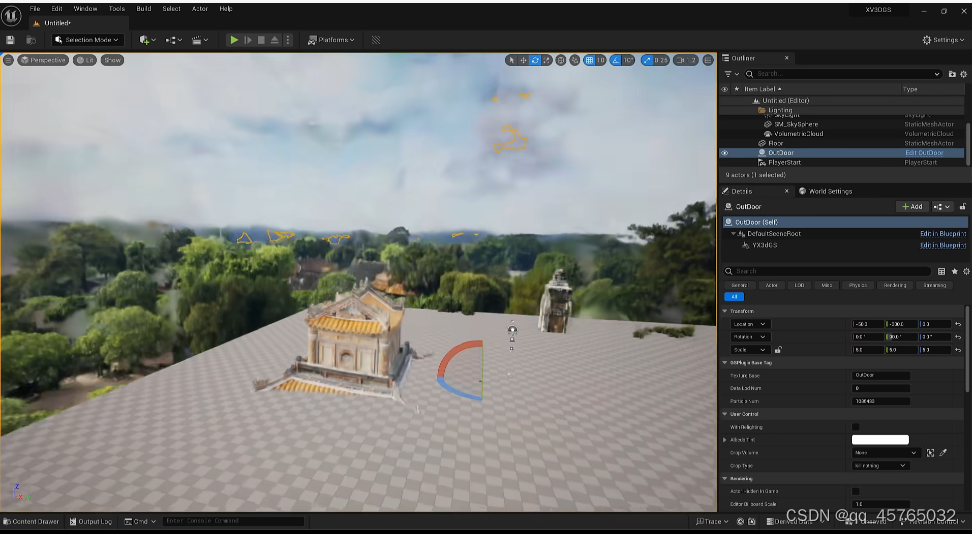
Task: Open the Selection Mode dropdown
Action: (87, 40)
